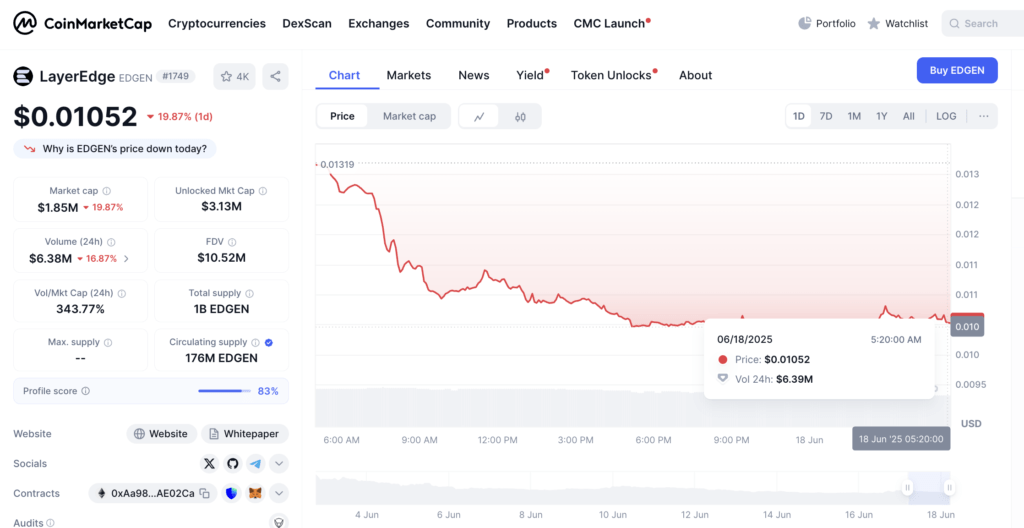The height and width of the screenshot is (528, 1024).
Task: Open the Whitepaper link button
Action: [x=245, y=434]
